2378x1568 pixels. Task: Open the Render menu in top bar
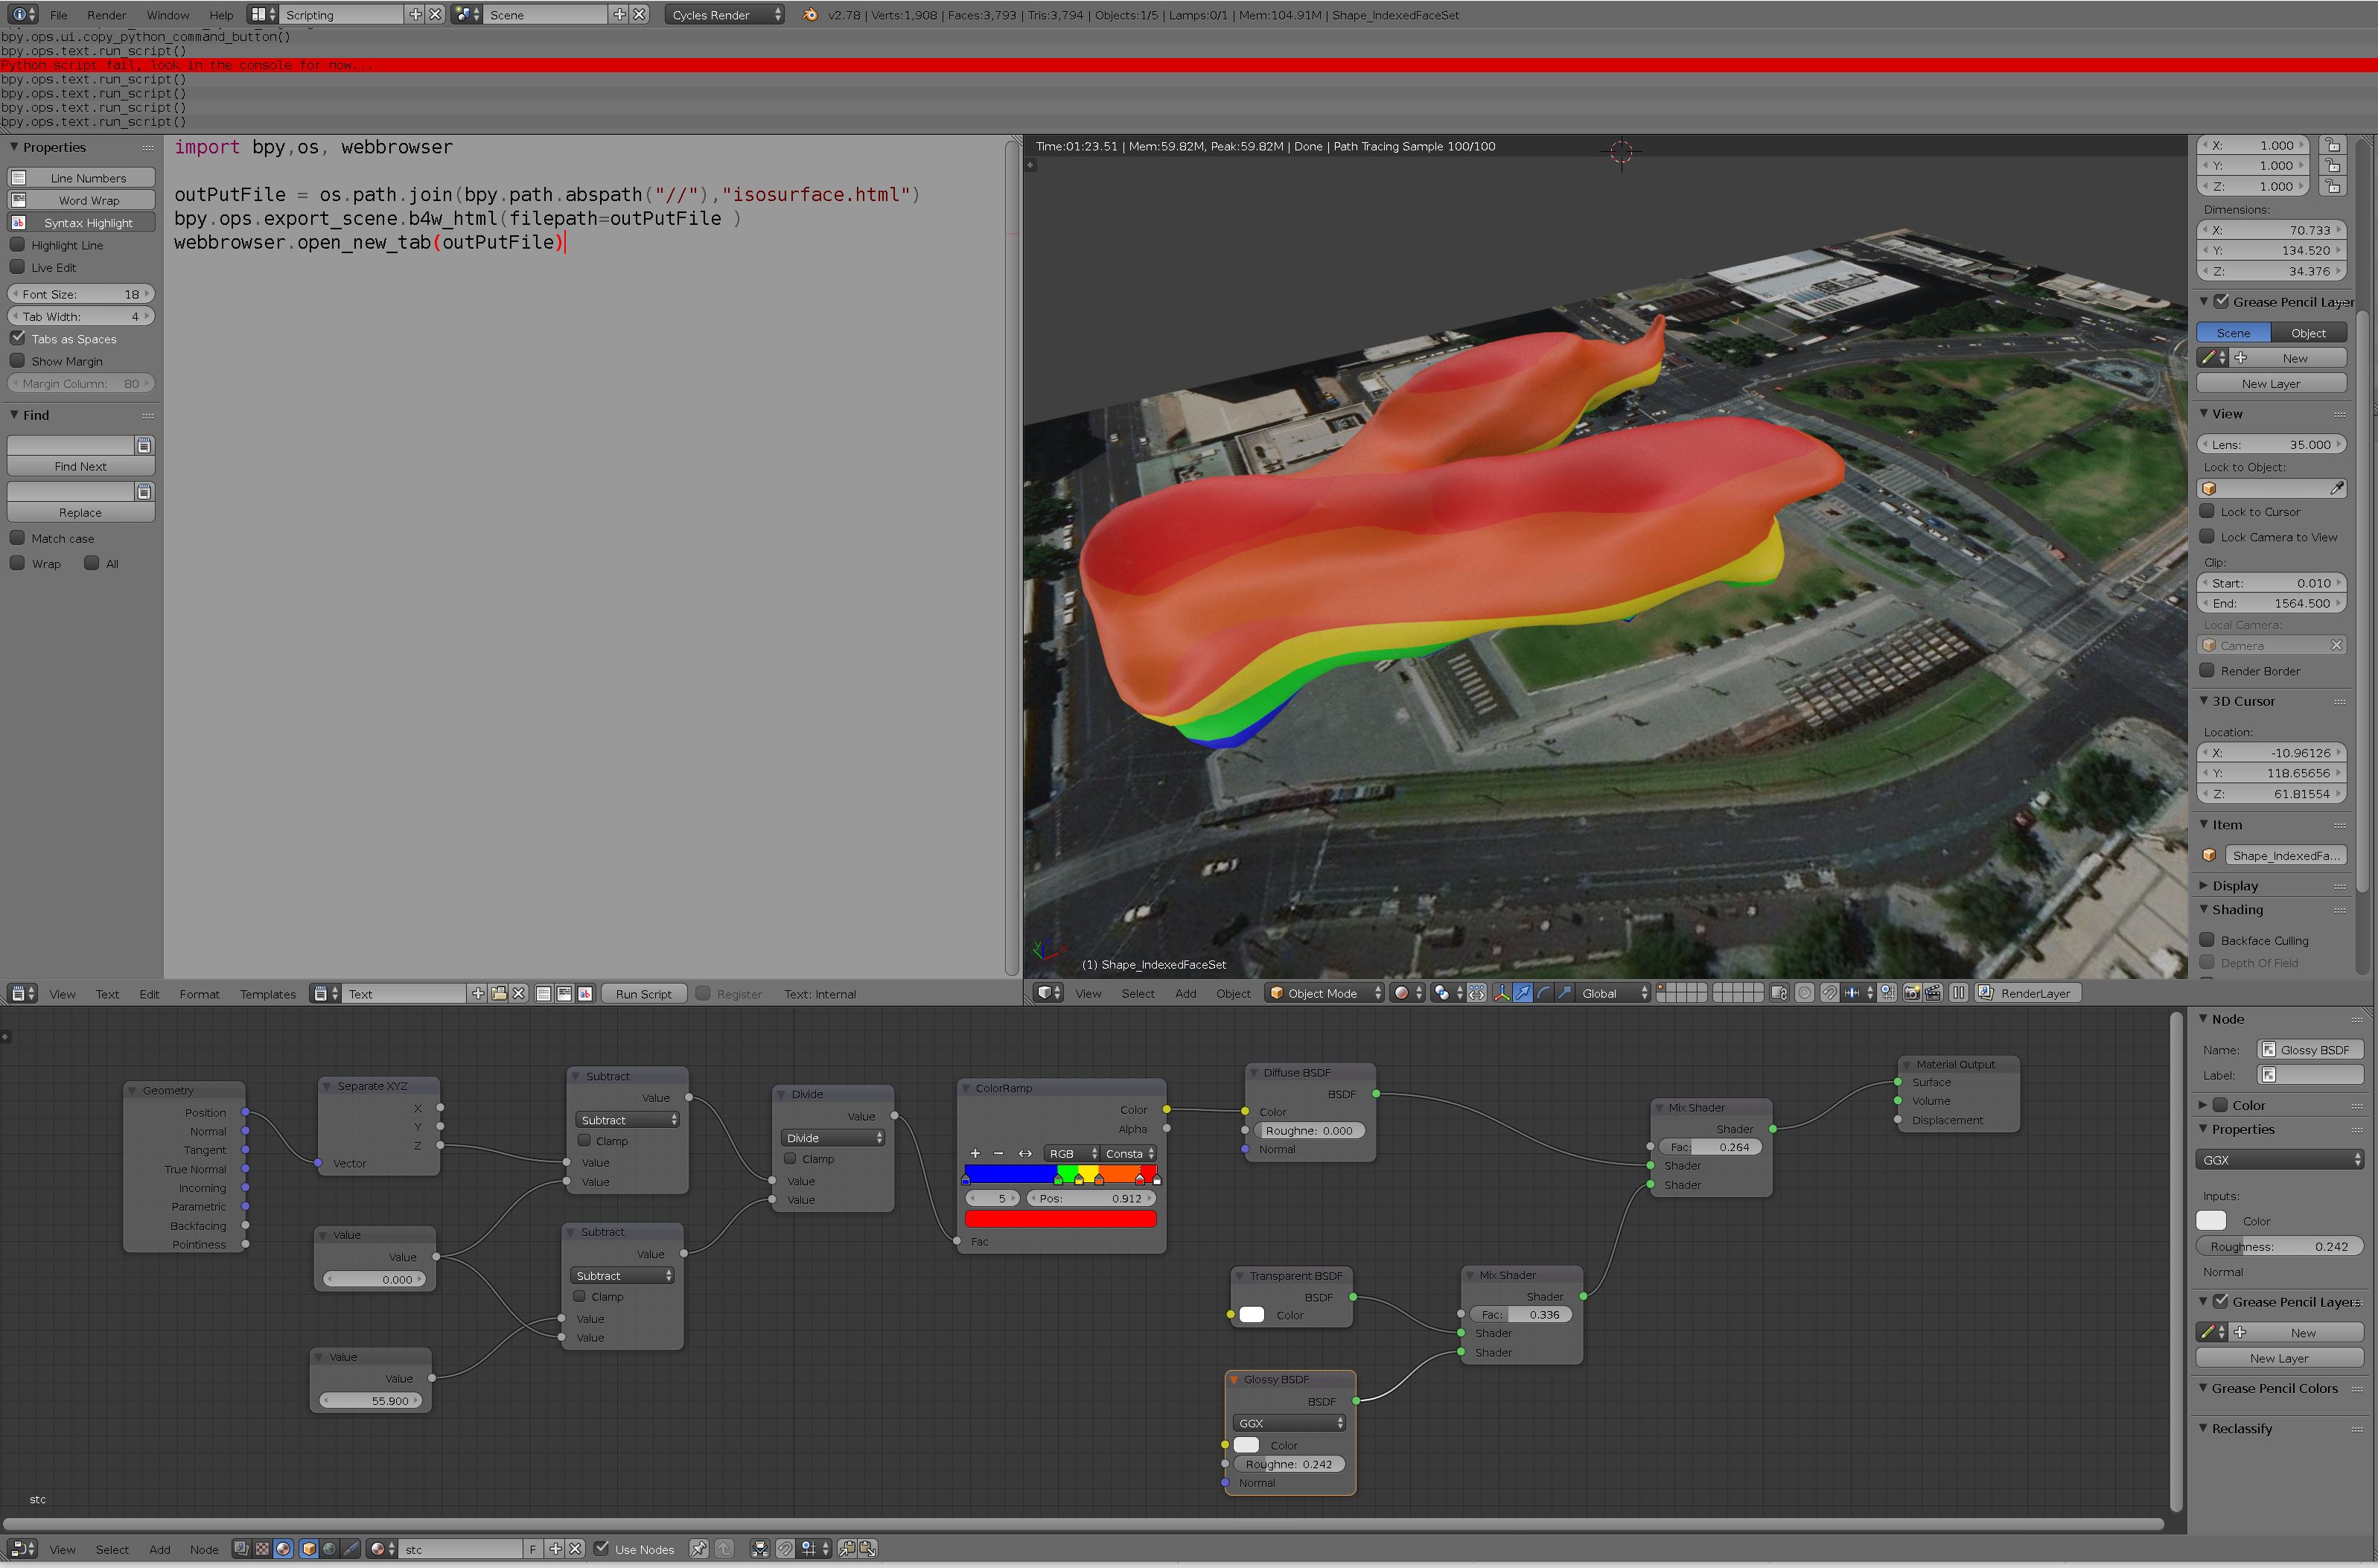pyautogui.click(x=106, y=15)
